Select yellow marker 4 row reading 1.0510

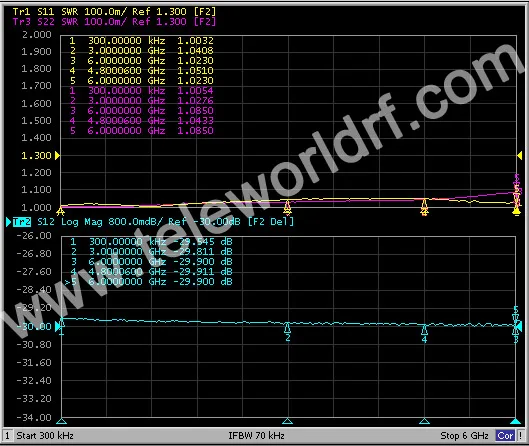tap(141, 71)
